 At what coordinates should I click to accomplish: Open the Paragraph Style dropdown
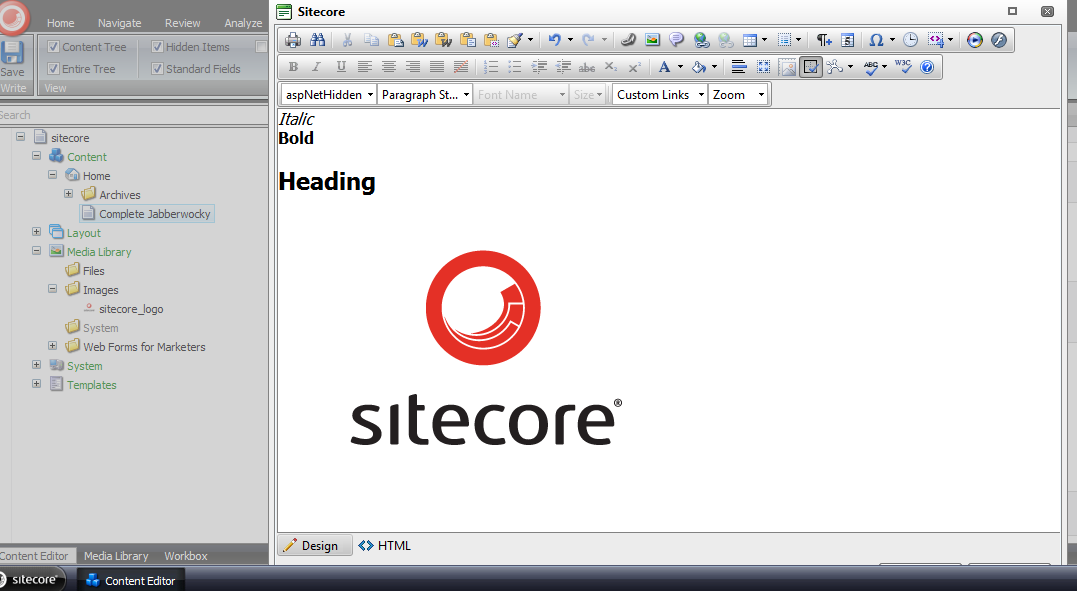point(425,95)
